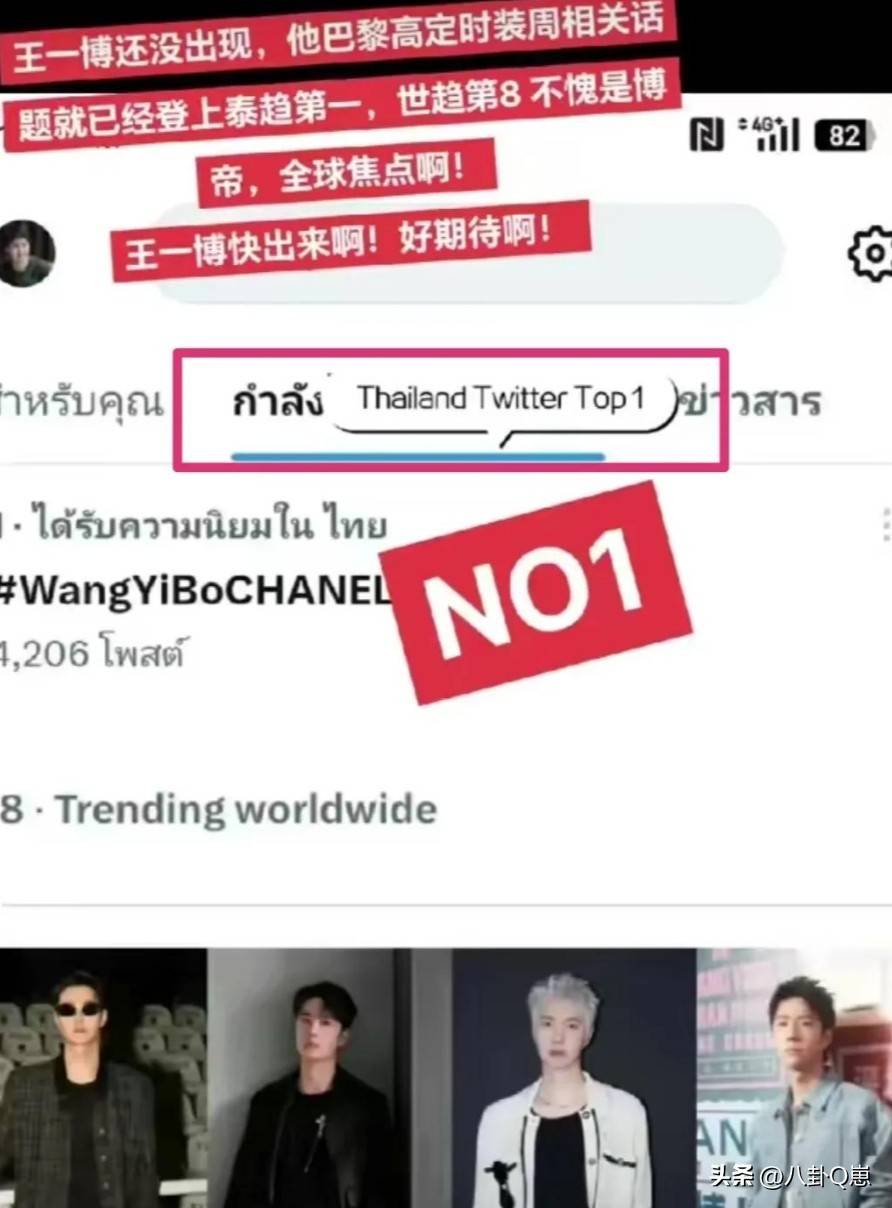Viewport: 892px width, 1208px height.
Task: Open the Trending worldwide entry
Action: (x=218, y=809)
